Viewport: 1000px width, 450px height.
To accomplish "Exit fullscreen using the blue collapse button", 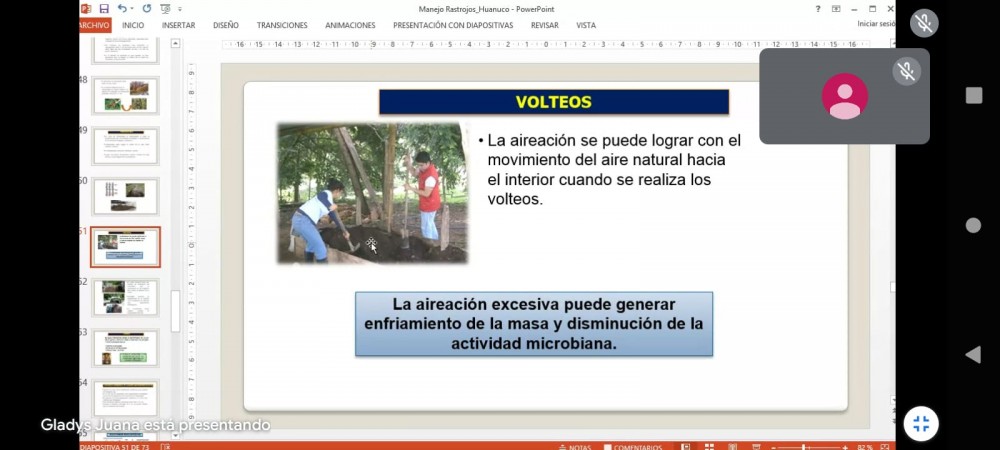I will (921, 423).
